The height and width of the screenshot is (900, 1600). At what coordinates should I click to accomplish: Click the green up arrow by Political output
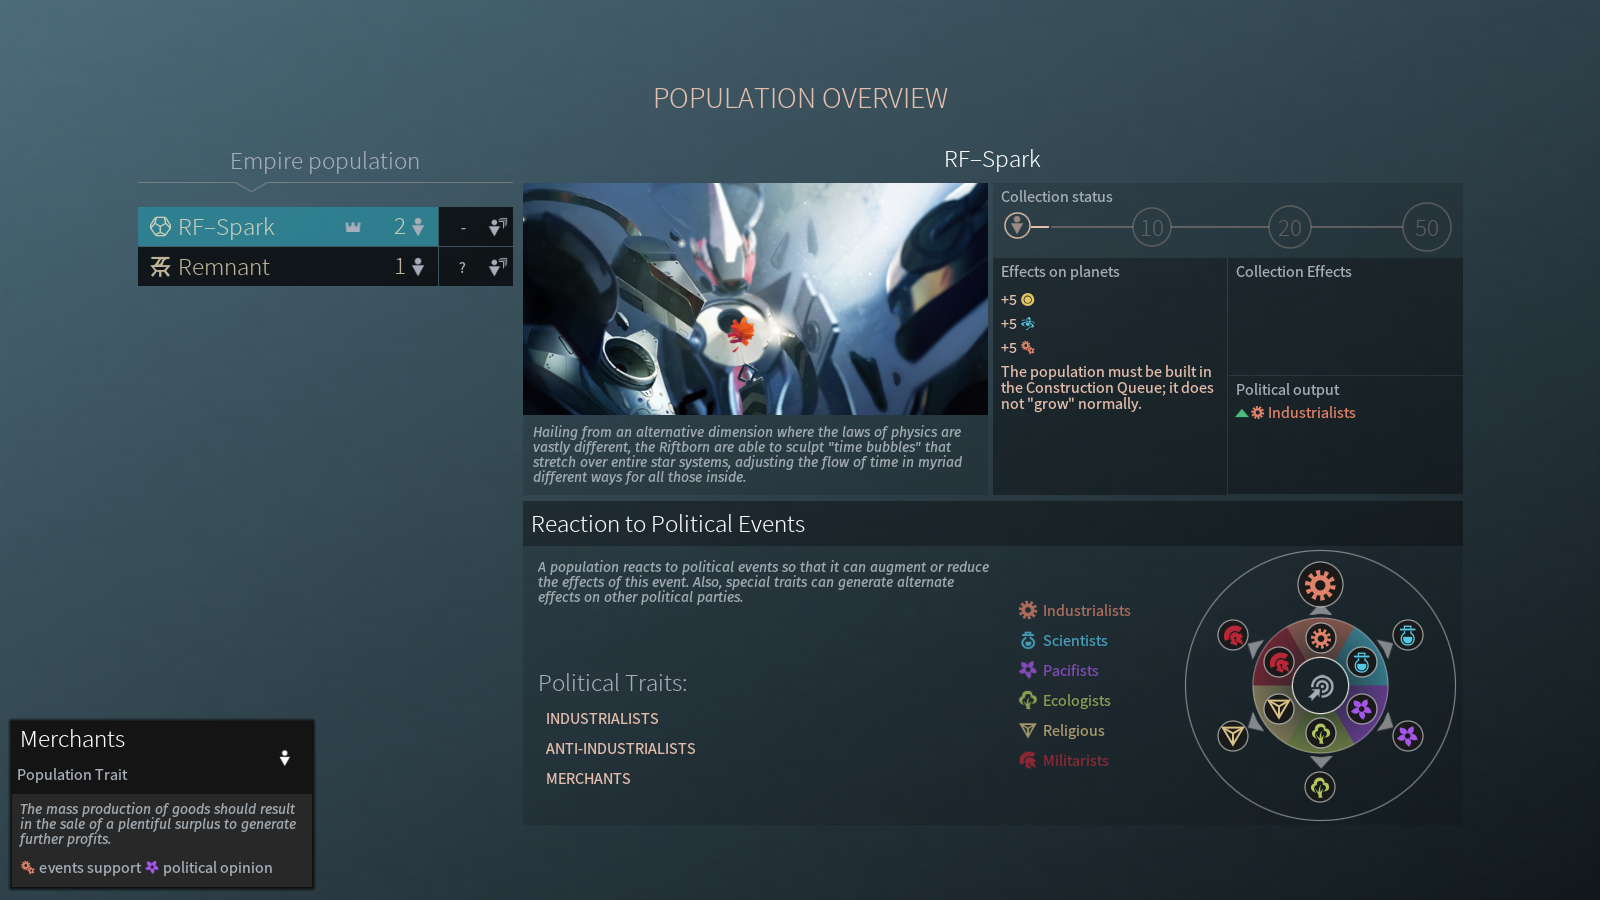coord(1242,413)
